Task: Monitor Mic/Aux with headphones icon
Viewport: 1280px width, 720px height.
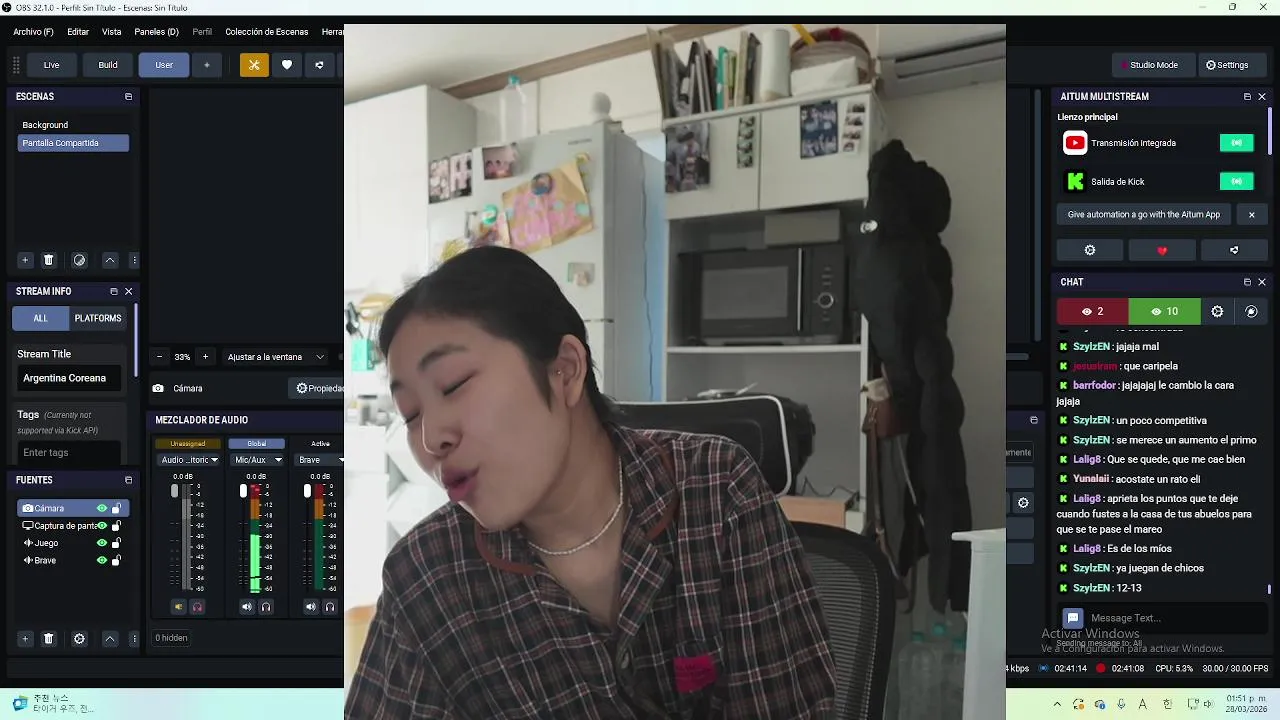Action: (266, 607)
